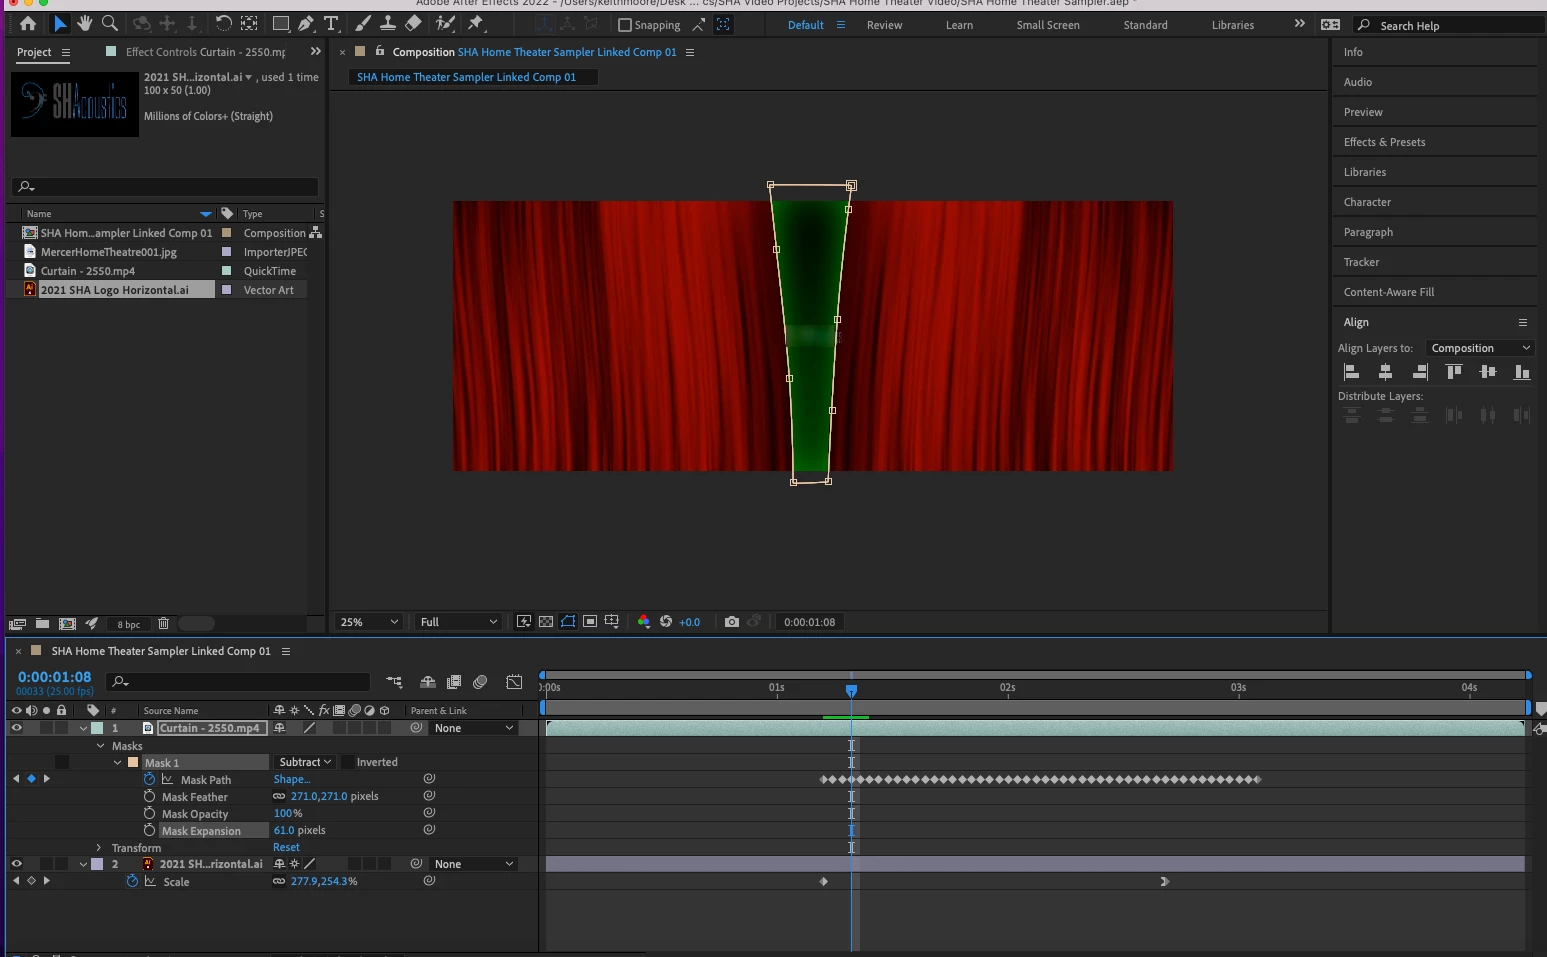Open the 25% magnification dropdown
1547x957 pixels.
369,622
